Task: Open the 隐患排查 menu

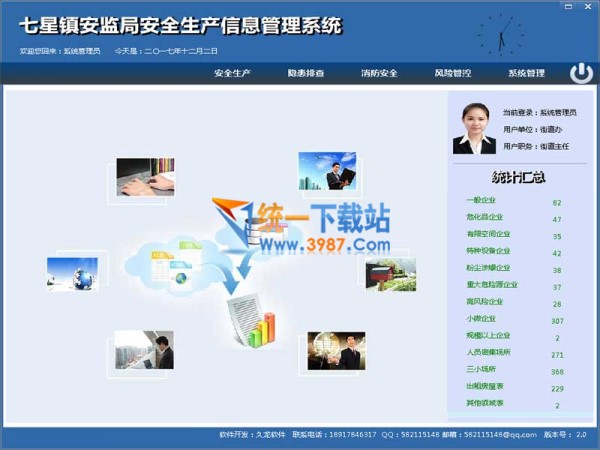Action: pyautogui.click(x=305, y=73)
